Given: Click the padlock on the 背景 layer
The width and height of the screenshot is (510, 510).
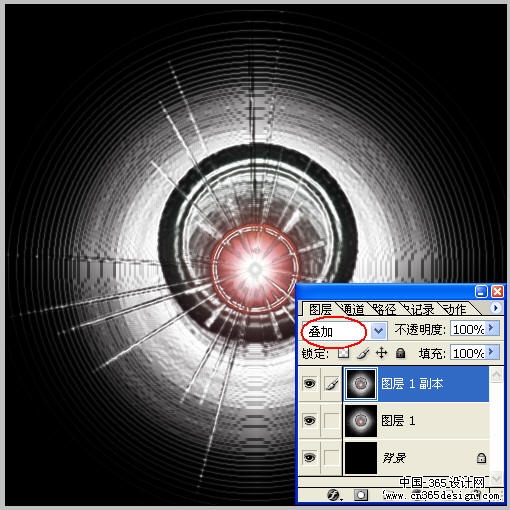Looking at the screenshot, I should [481, 458].
